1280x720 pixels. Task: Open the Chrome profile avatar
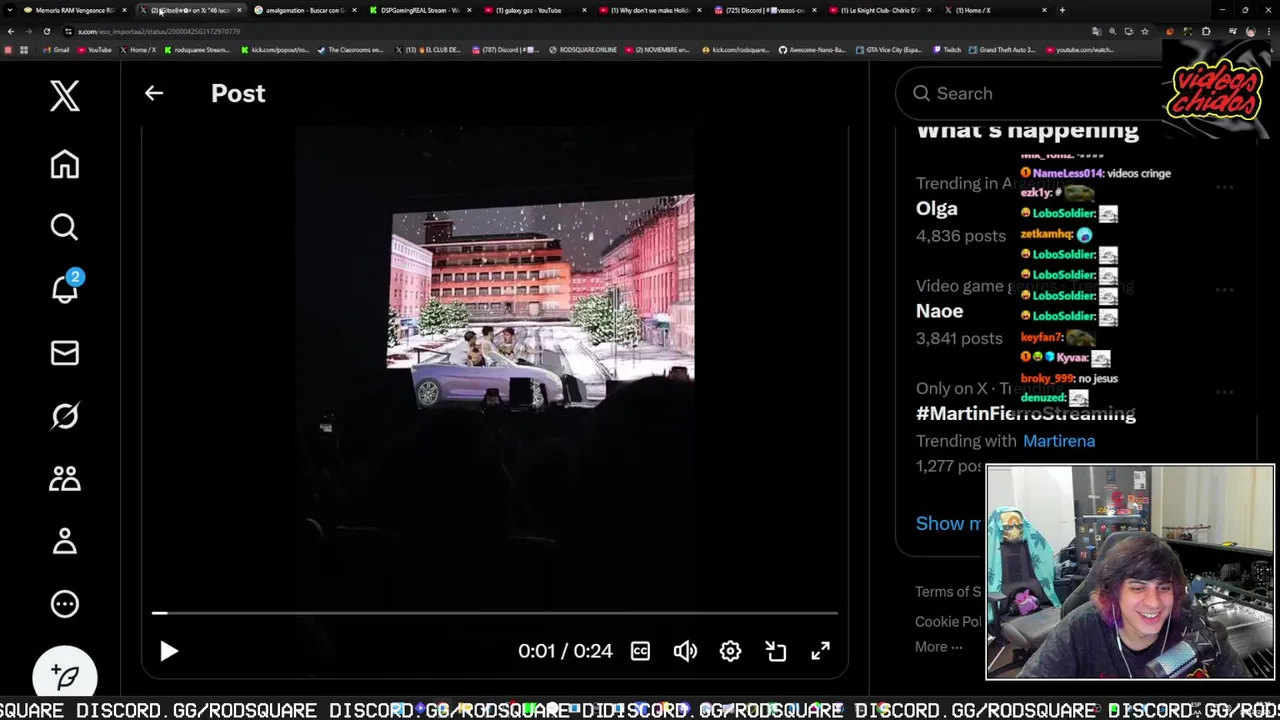click(x=1251, y=31)
